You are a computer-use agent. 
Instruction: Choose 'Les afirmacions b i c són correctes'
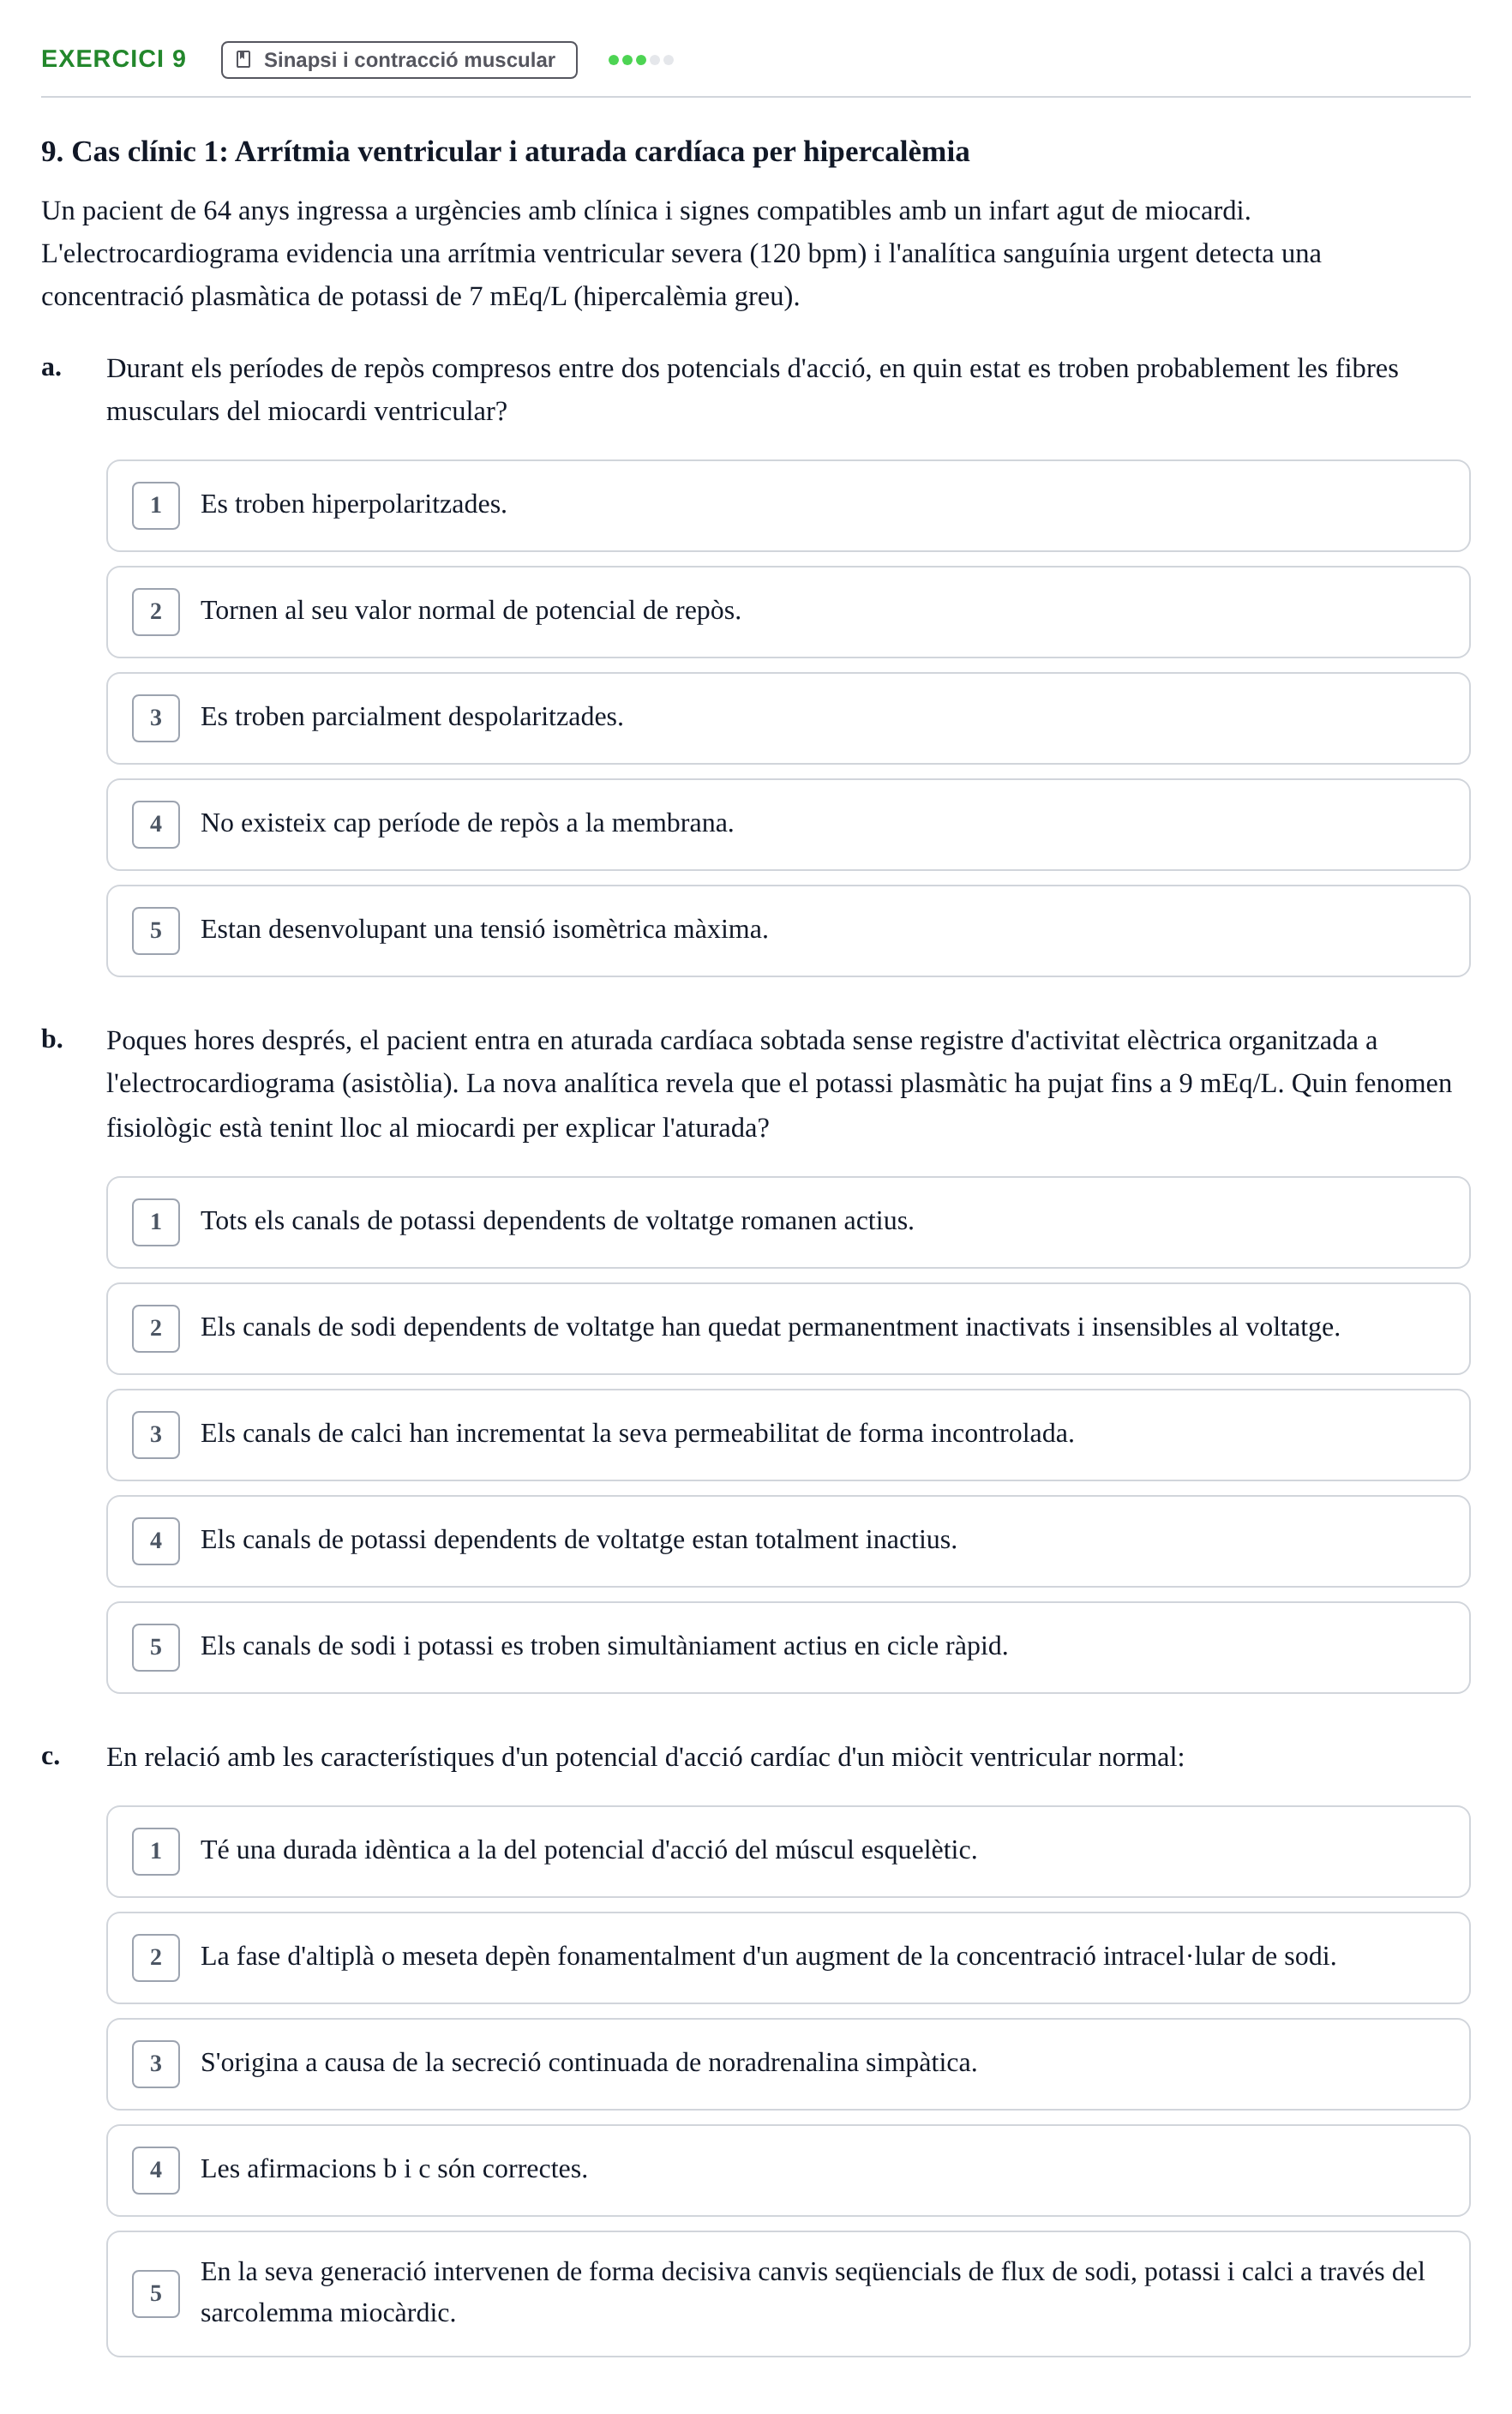click(788, 2171)
